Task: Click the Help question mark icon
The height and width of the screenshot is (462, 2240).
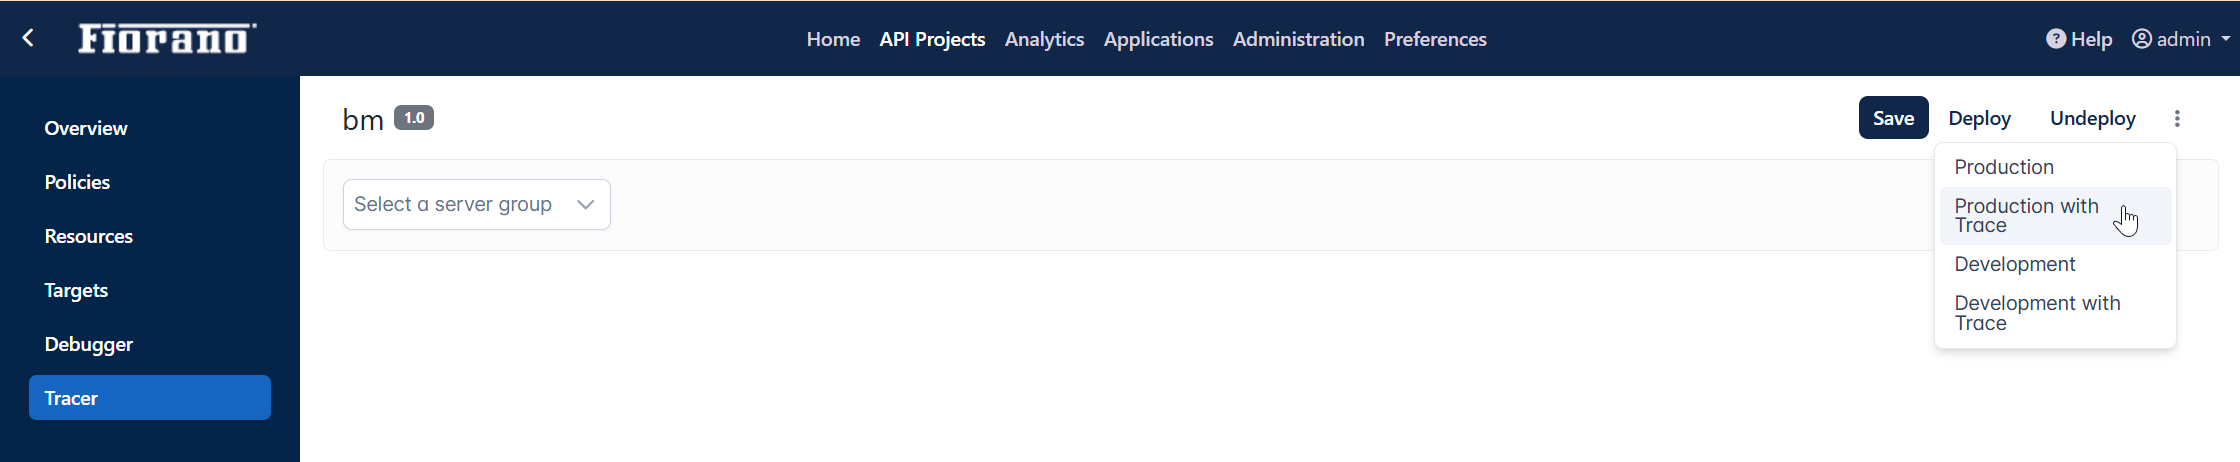Action: [x=2056, y=39]
